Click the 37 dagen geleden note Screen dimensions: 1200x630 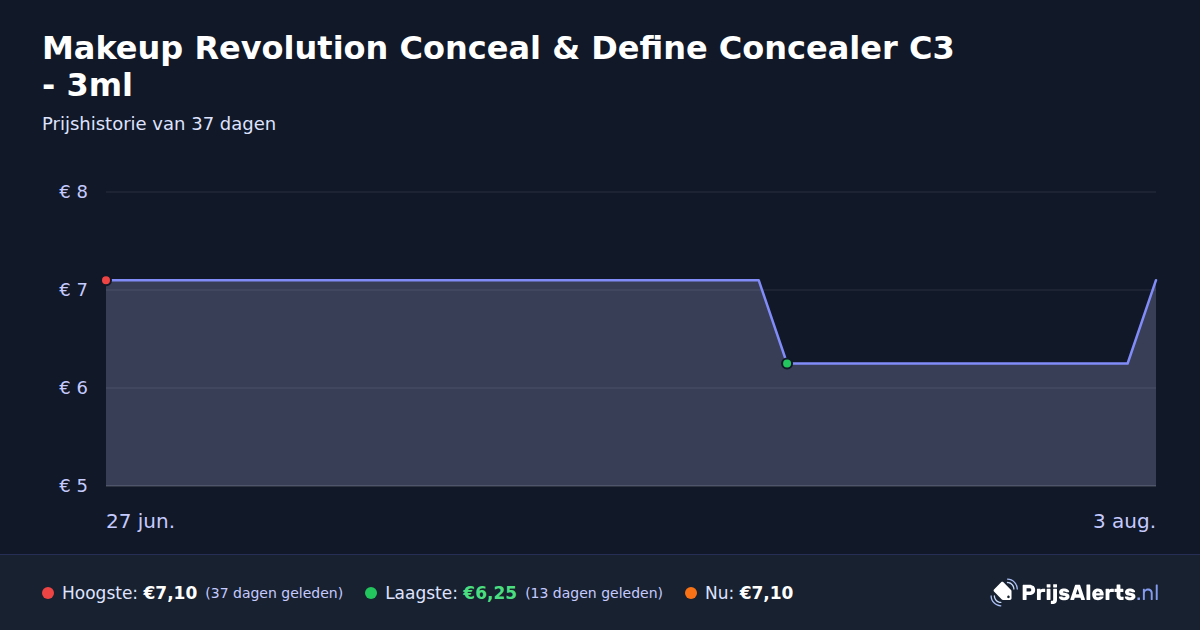[274, 593]
